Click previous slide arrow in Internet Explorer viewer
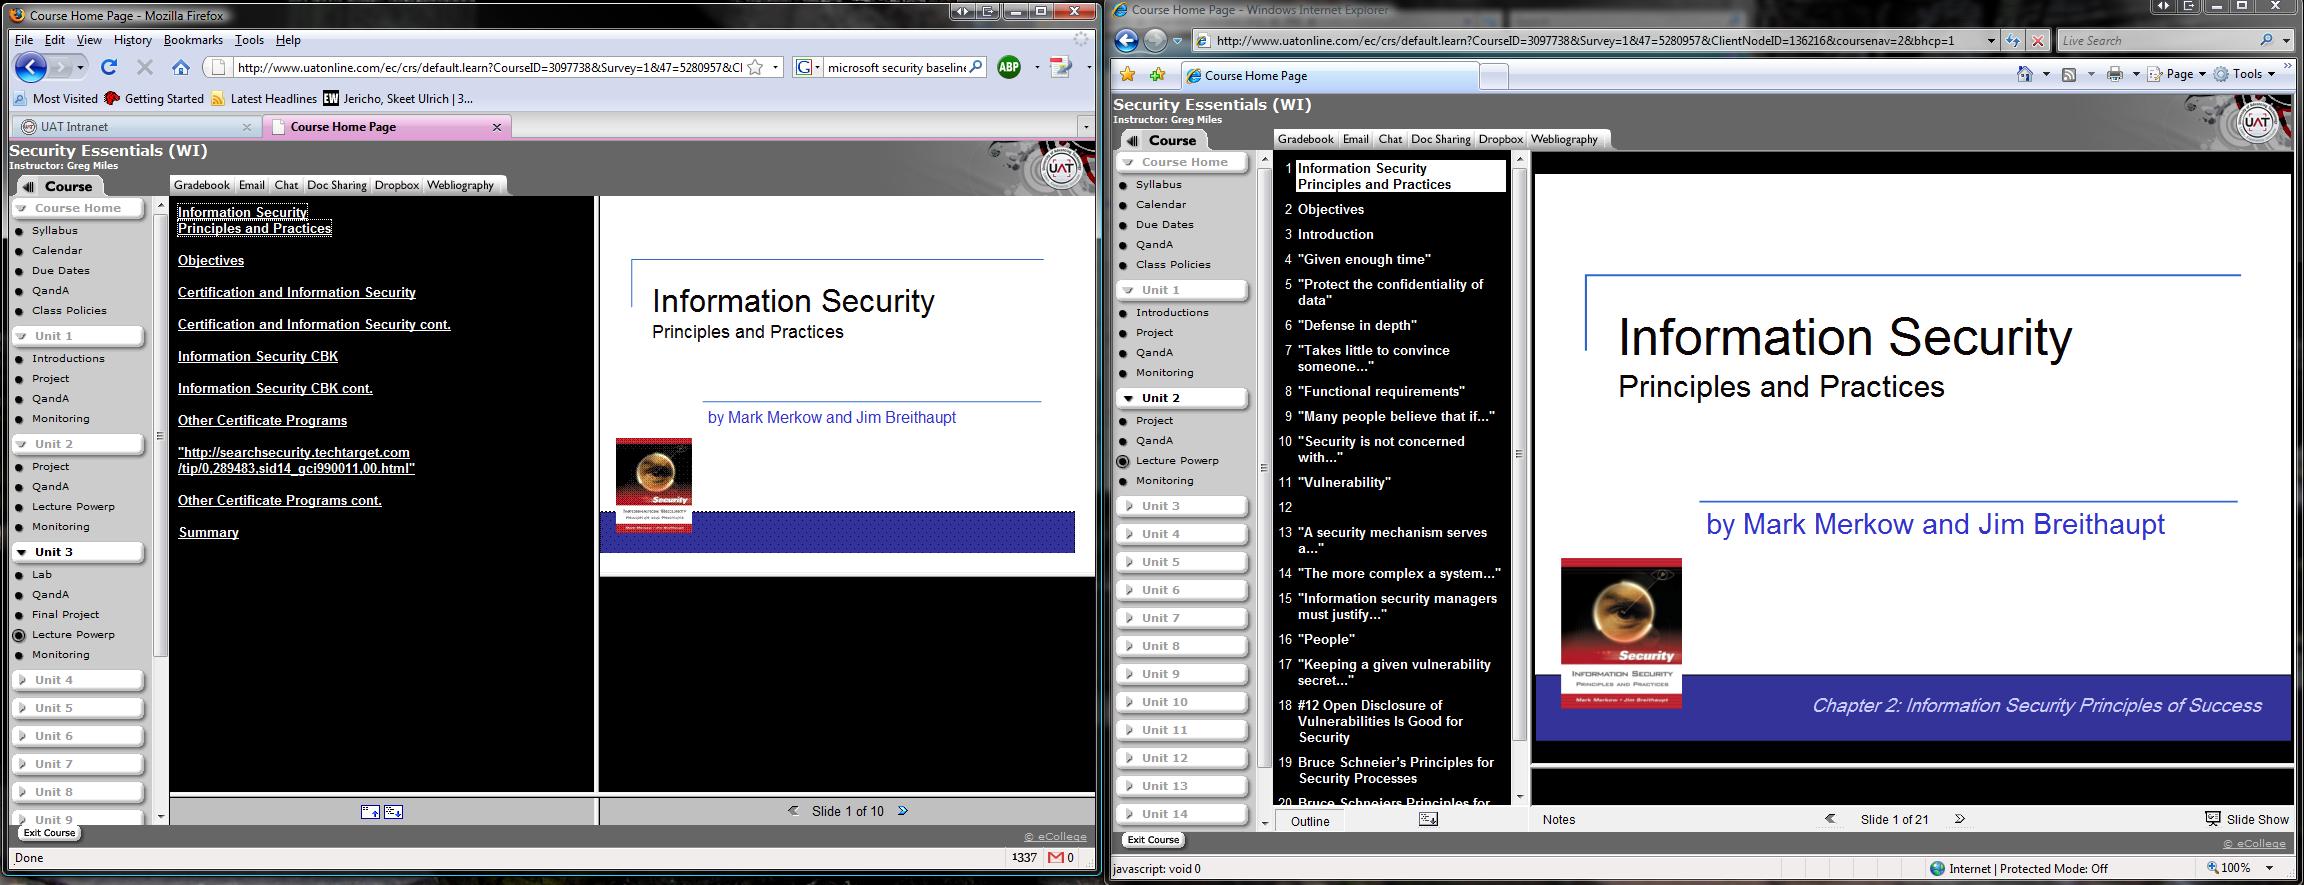 [1830, 819]
